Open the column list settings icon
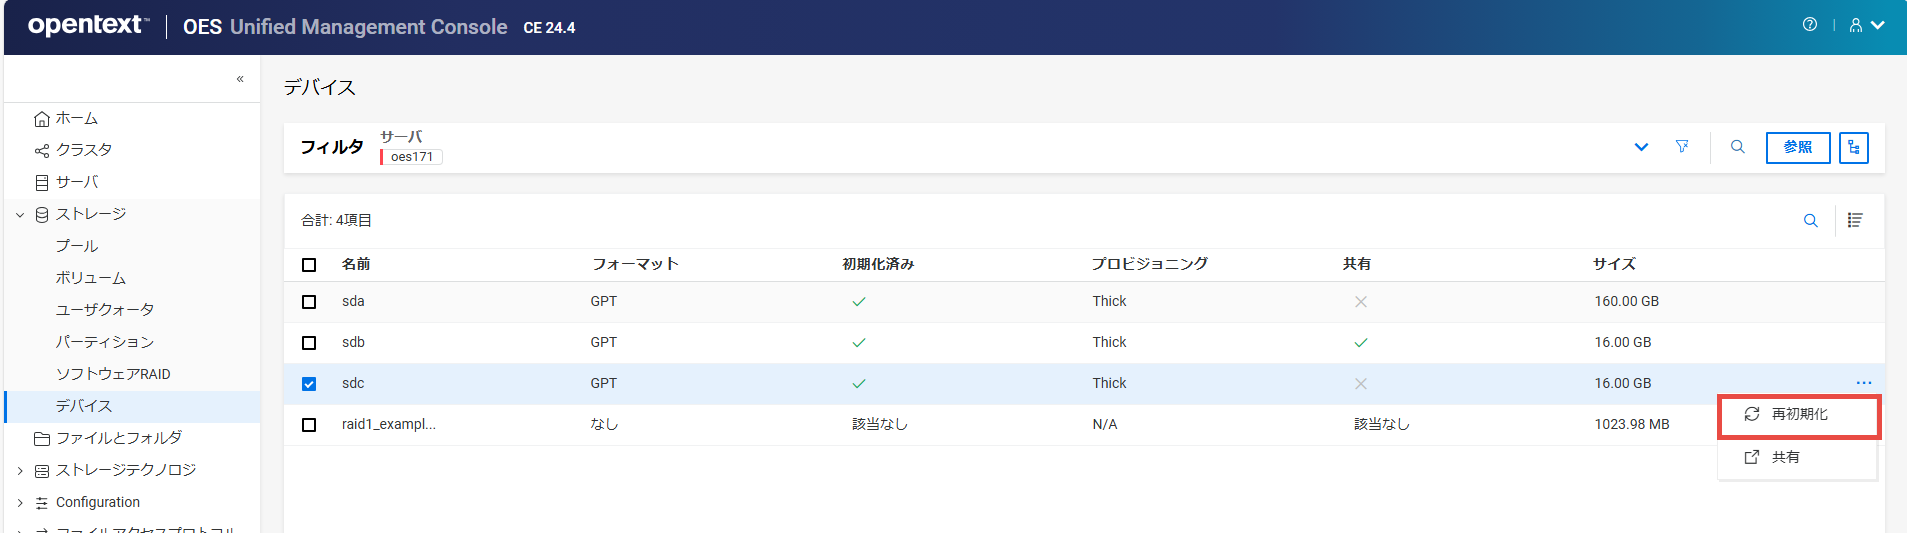The height and width of the screenshot is (533, 1907). click(x=1854, y=221)
